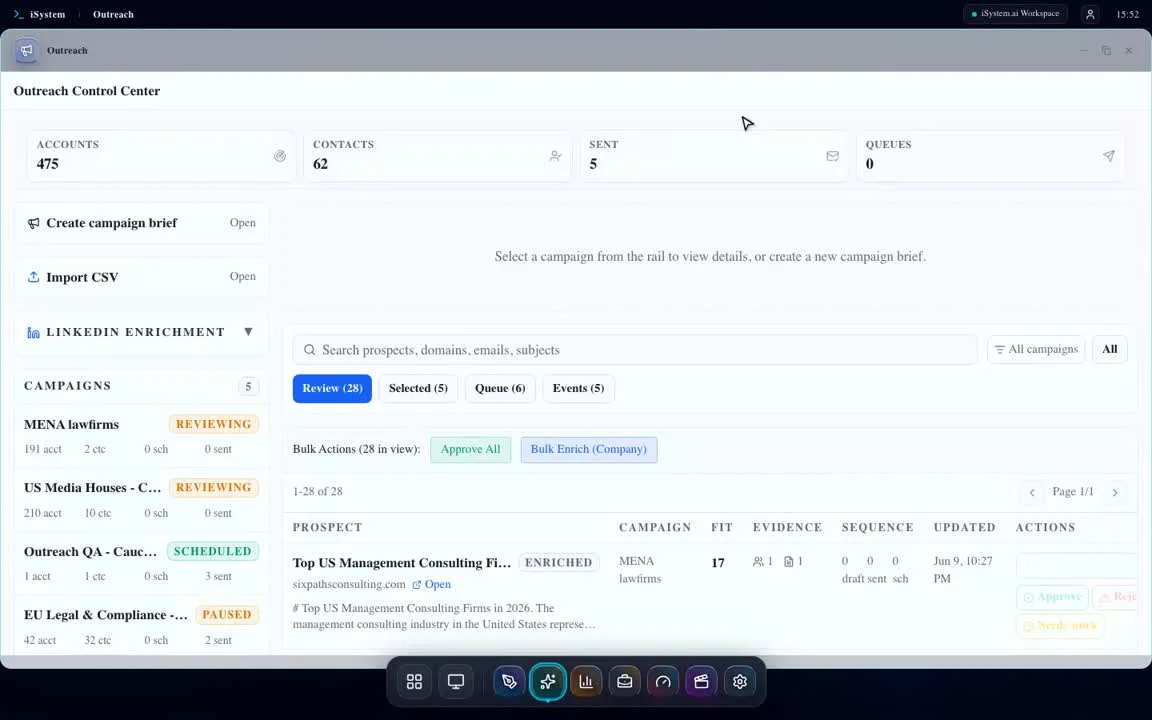
Task: Click the LinkedIn Enrichment icon
Action: pyautogui.click(x=34, y=333)
